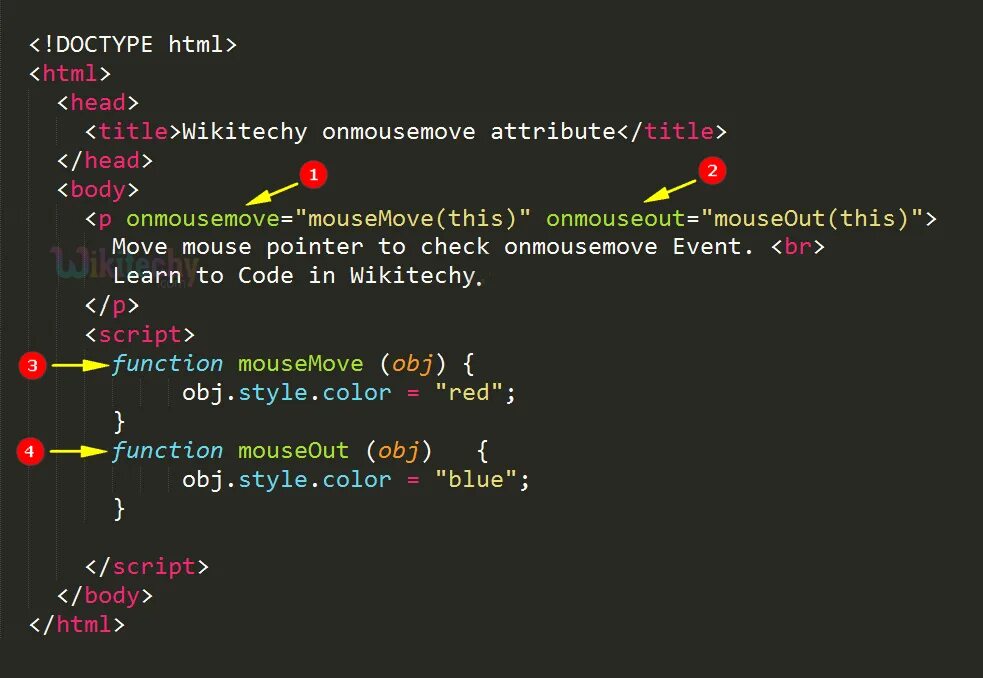Click the DOCTYPE html declaration line
983x678 pixels.
133,45
